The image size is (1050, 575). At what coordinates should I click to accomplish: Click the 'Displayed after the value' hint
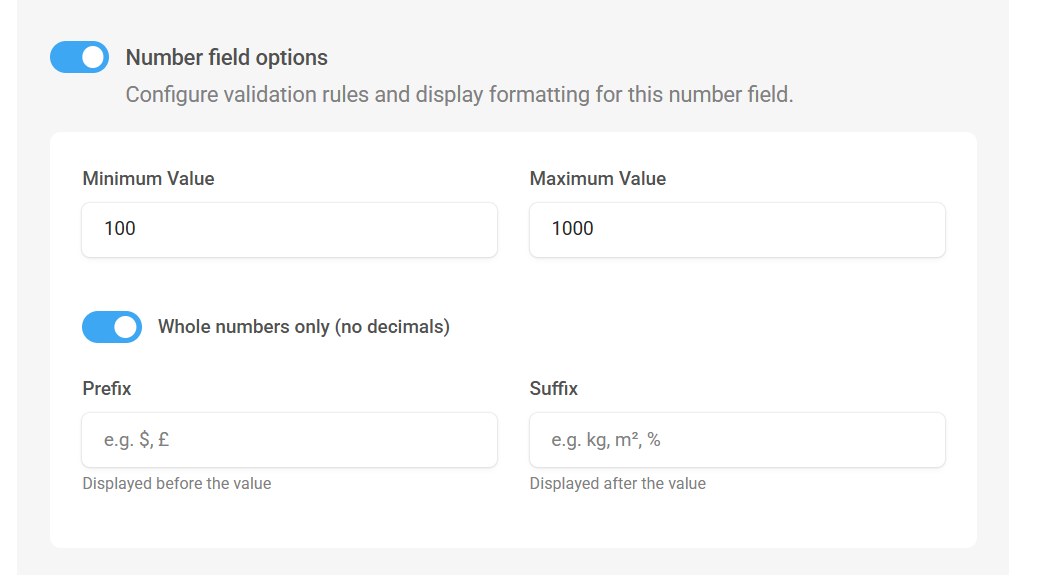tap(617, 483)
